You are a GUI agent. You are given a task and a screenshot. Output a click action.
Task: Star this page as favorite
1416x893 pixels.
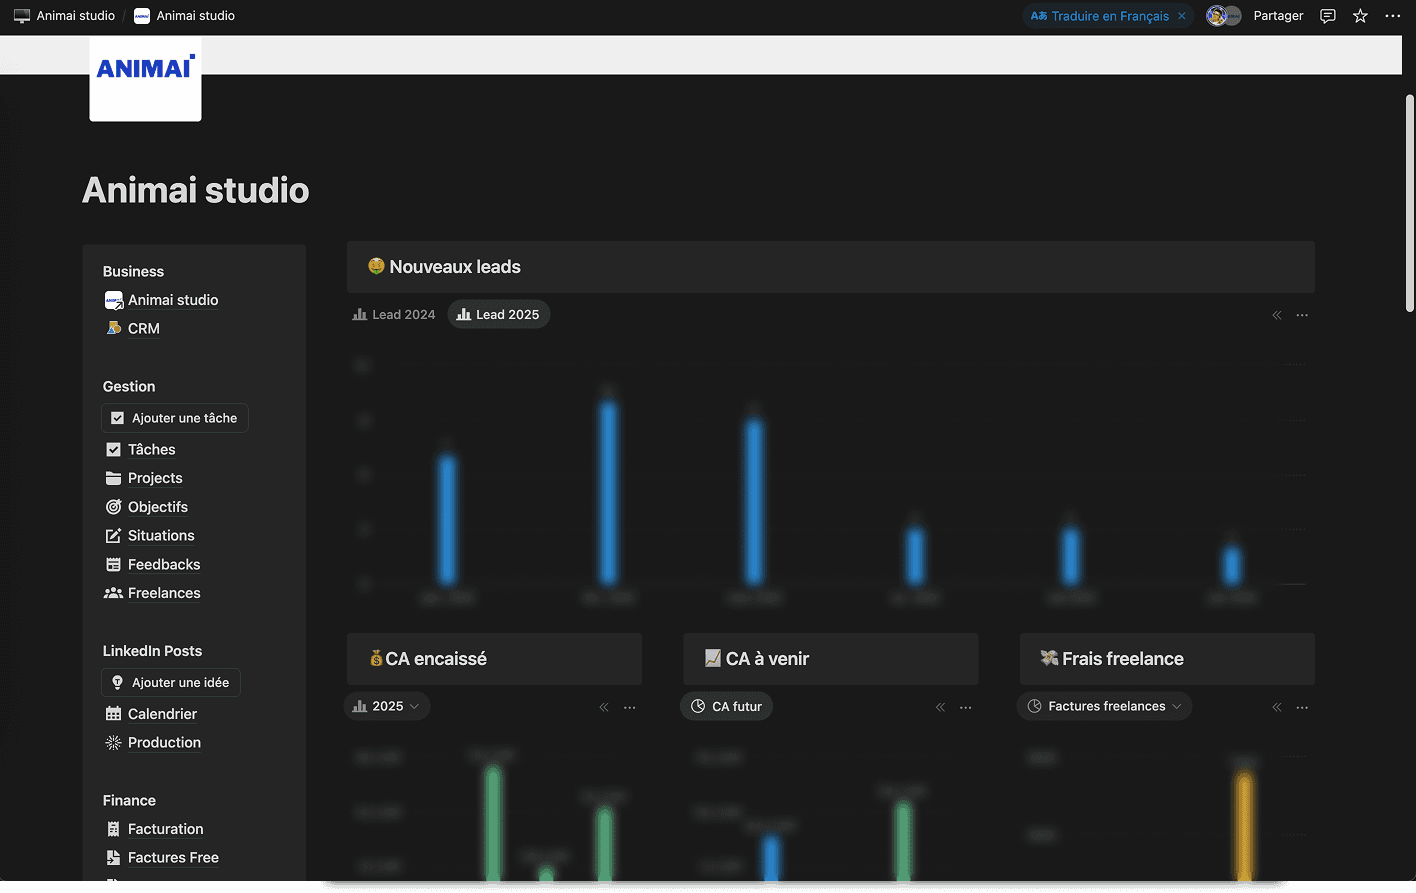coord(1360,16)
